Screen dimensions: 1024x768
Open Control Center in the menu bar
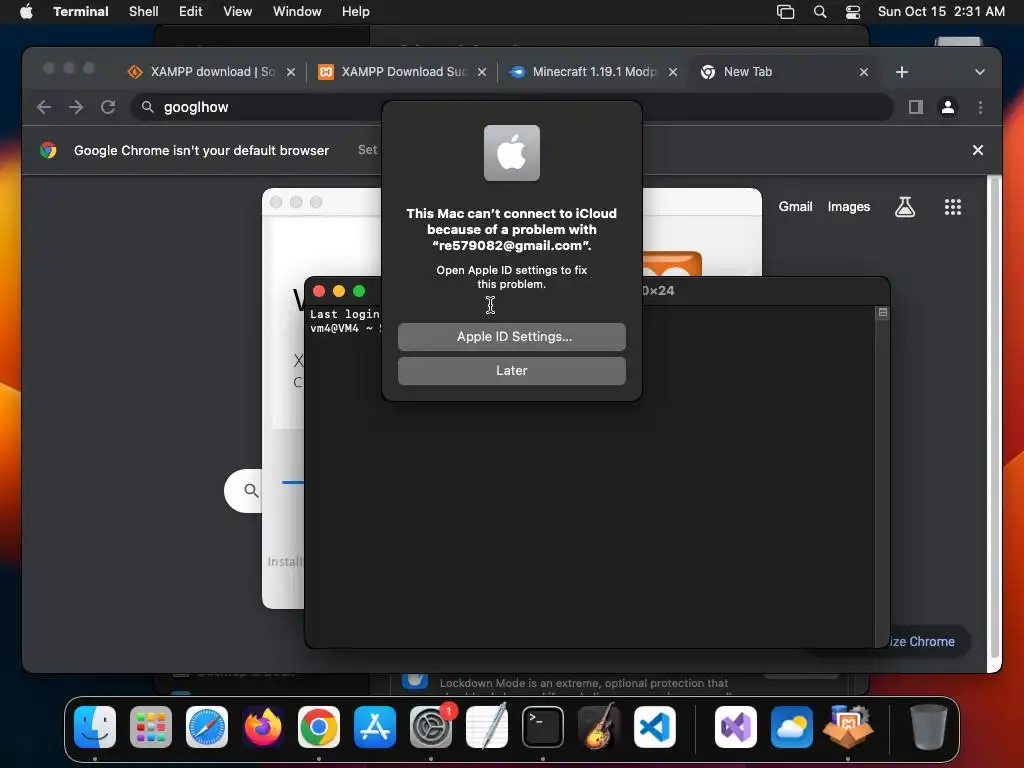coord(853,11)
